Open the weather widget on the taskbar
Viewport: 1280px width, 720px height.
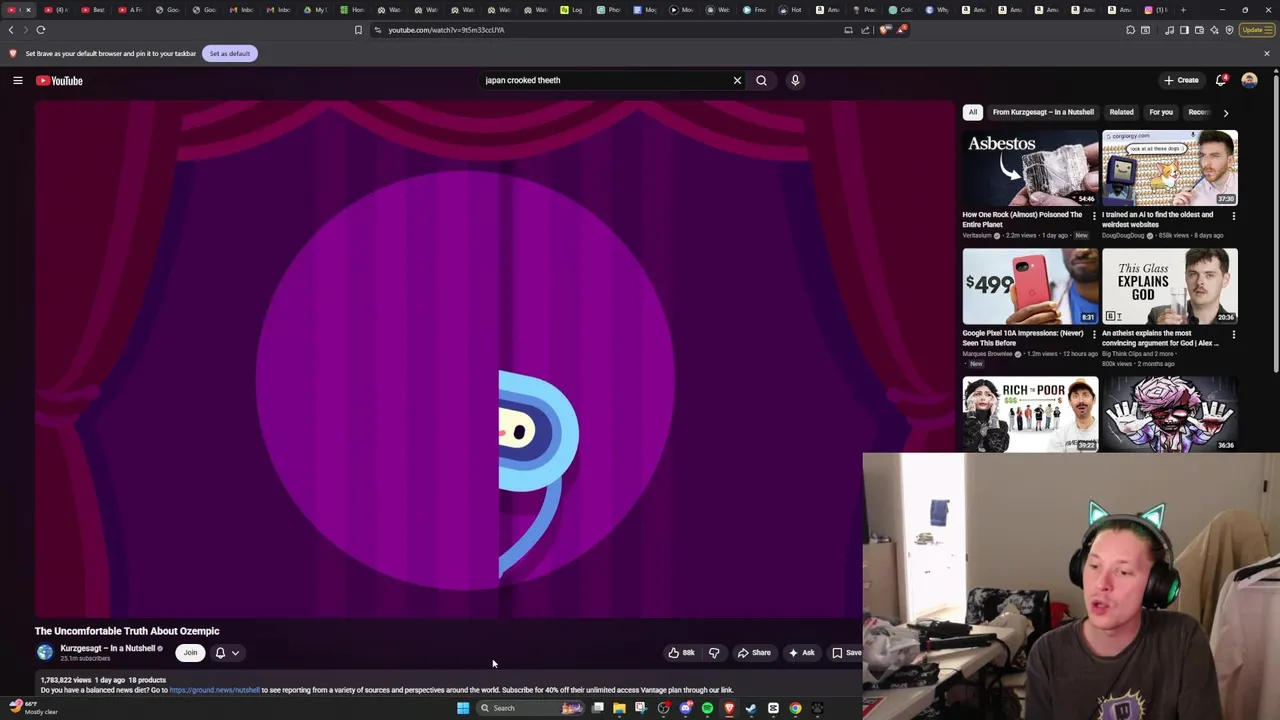(32, 708)
